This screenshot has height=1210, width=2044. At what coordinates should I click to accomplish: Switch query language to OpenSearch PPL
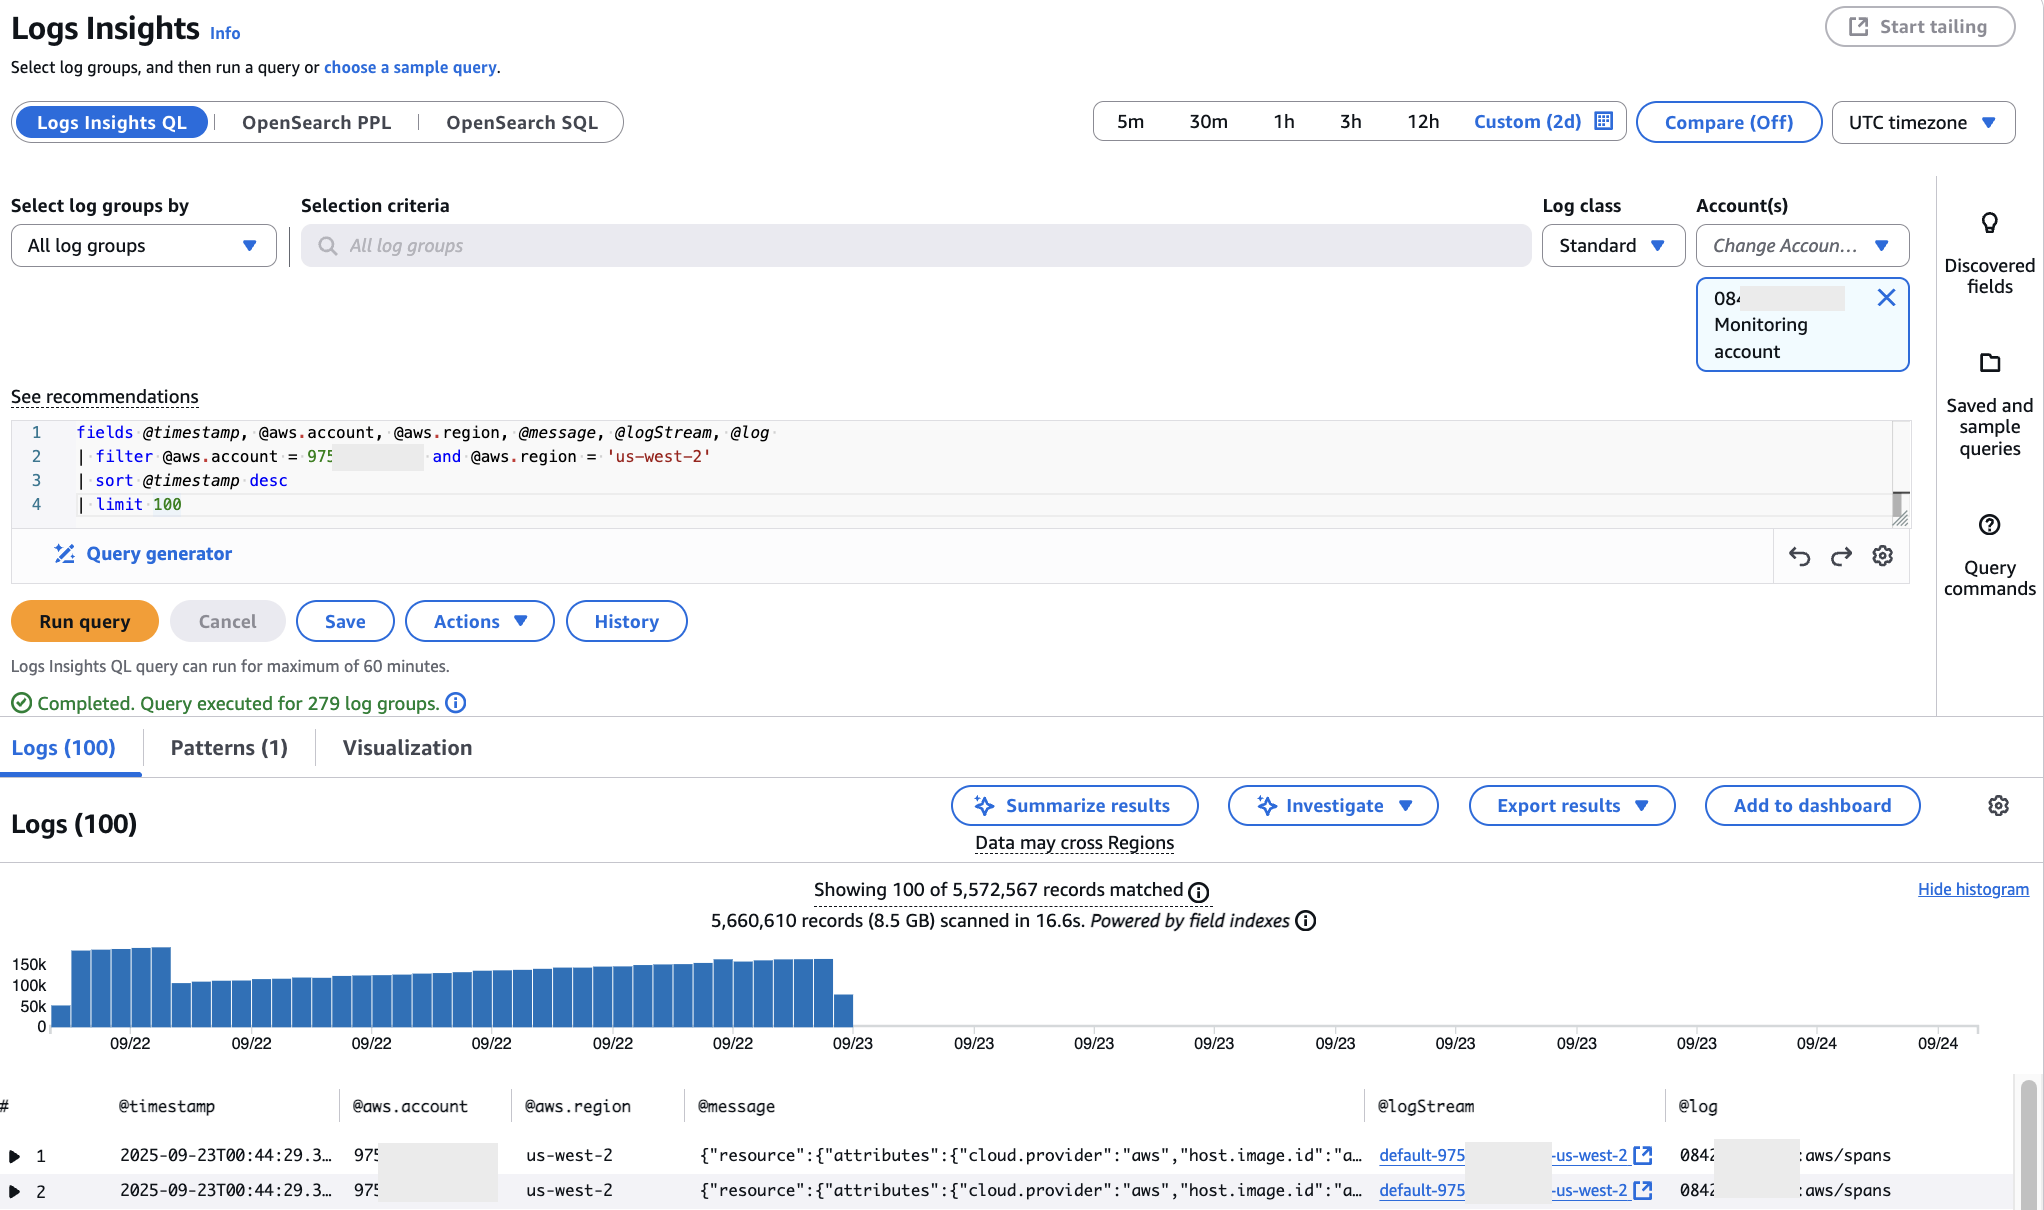click(316, 121)
